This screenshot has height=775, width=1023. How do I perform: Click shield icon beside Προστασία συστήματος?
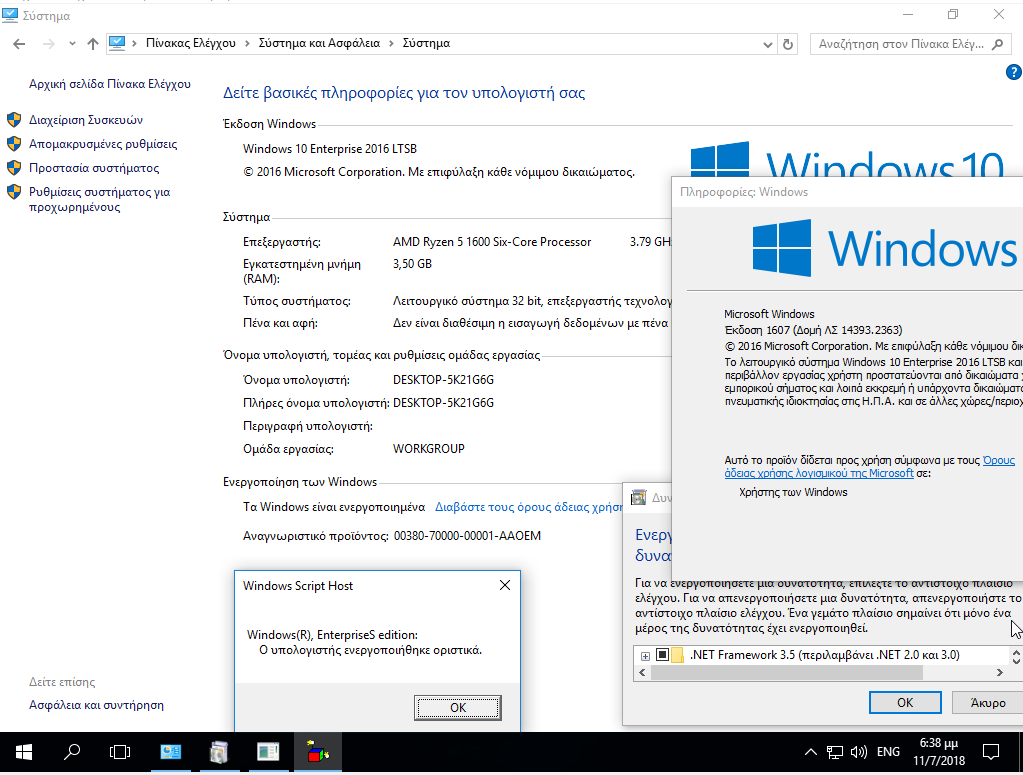pyautogui.click(x=14, y=168)
